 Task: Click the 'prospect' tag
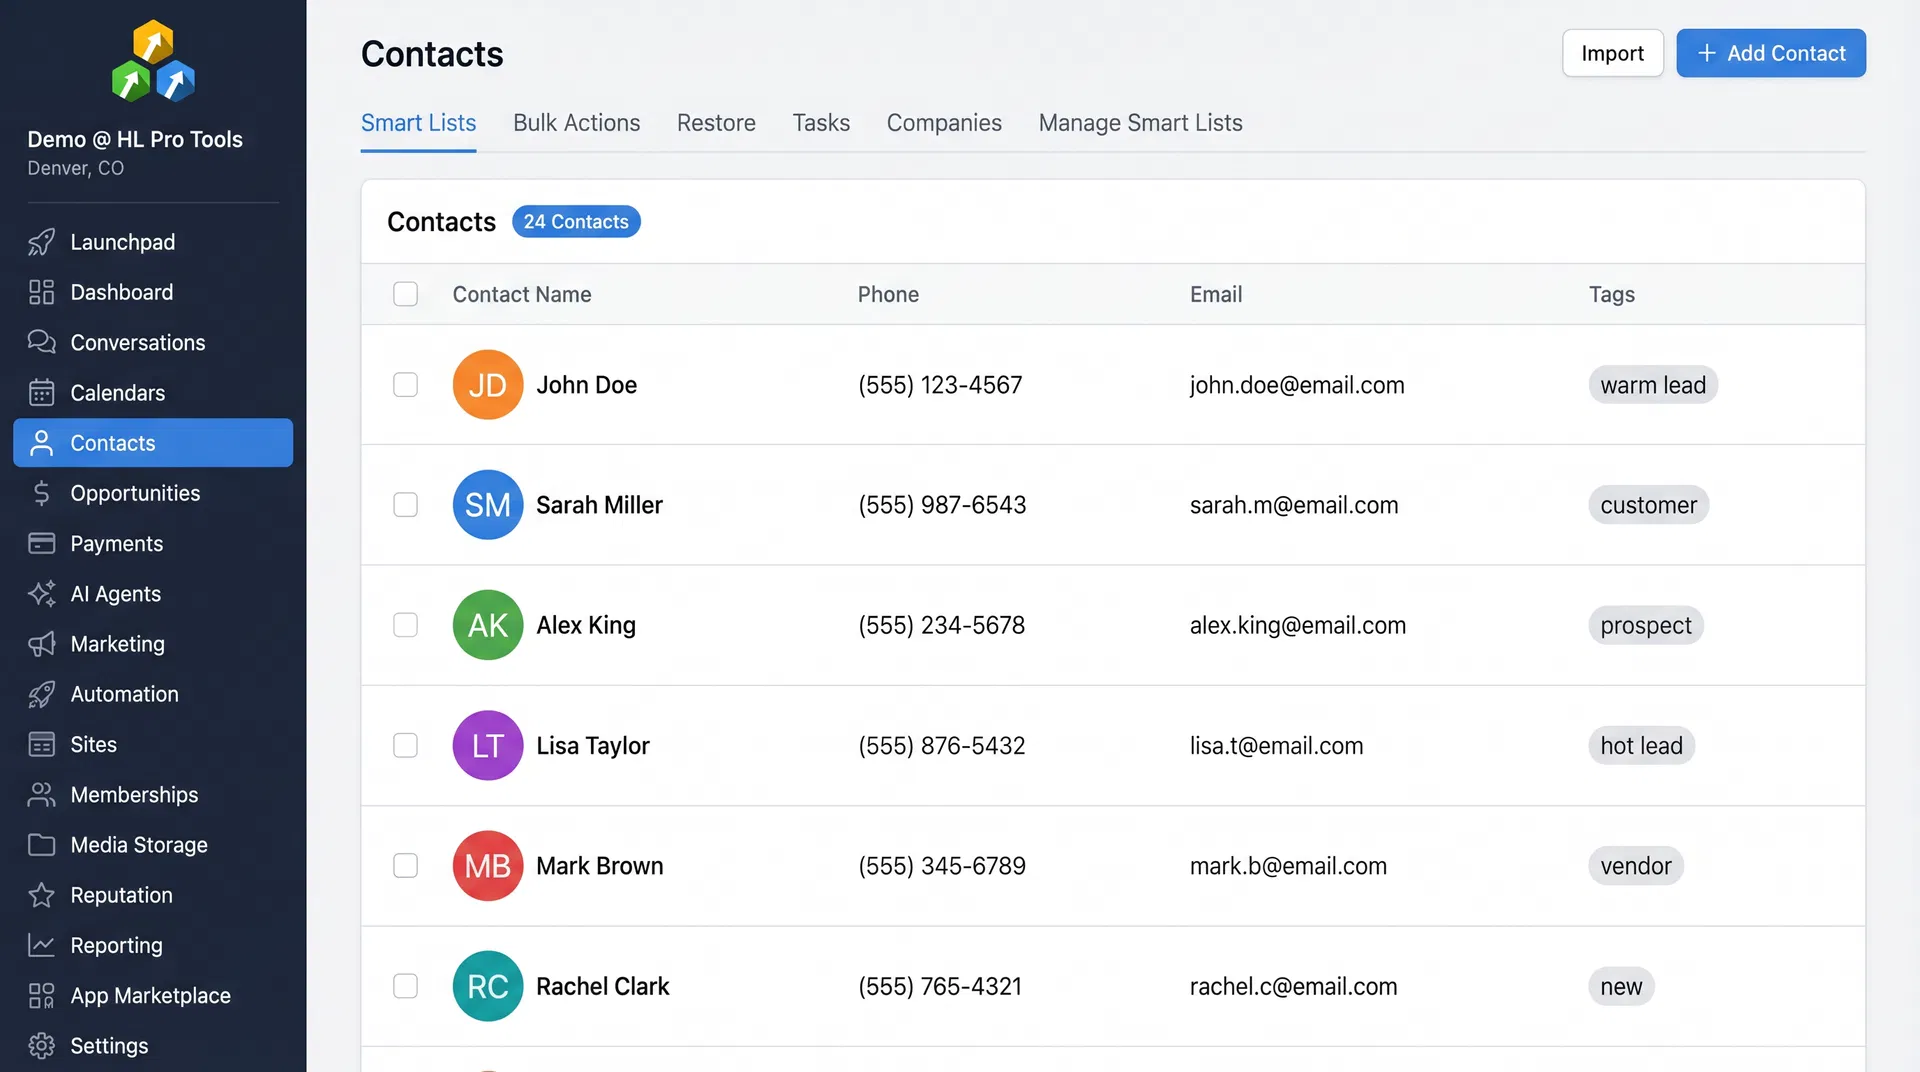(1645, 625)
